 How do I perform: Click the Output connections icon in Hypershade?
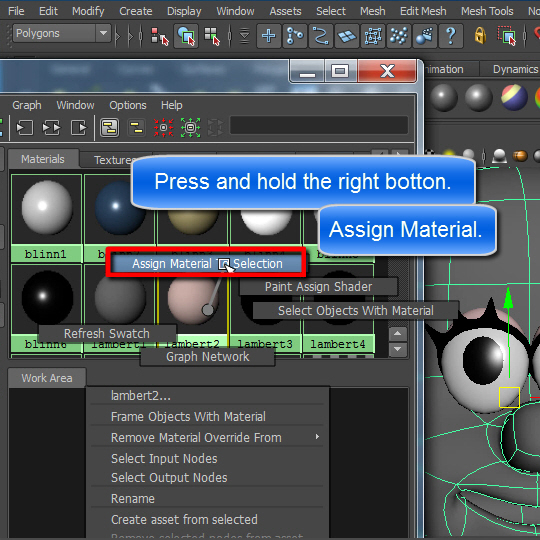pyautogui.click(x=79, y=128)
